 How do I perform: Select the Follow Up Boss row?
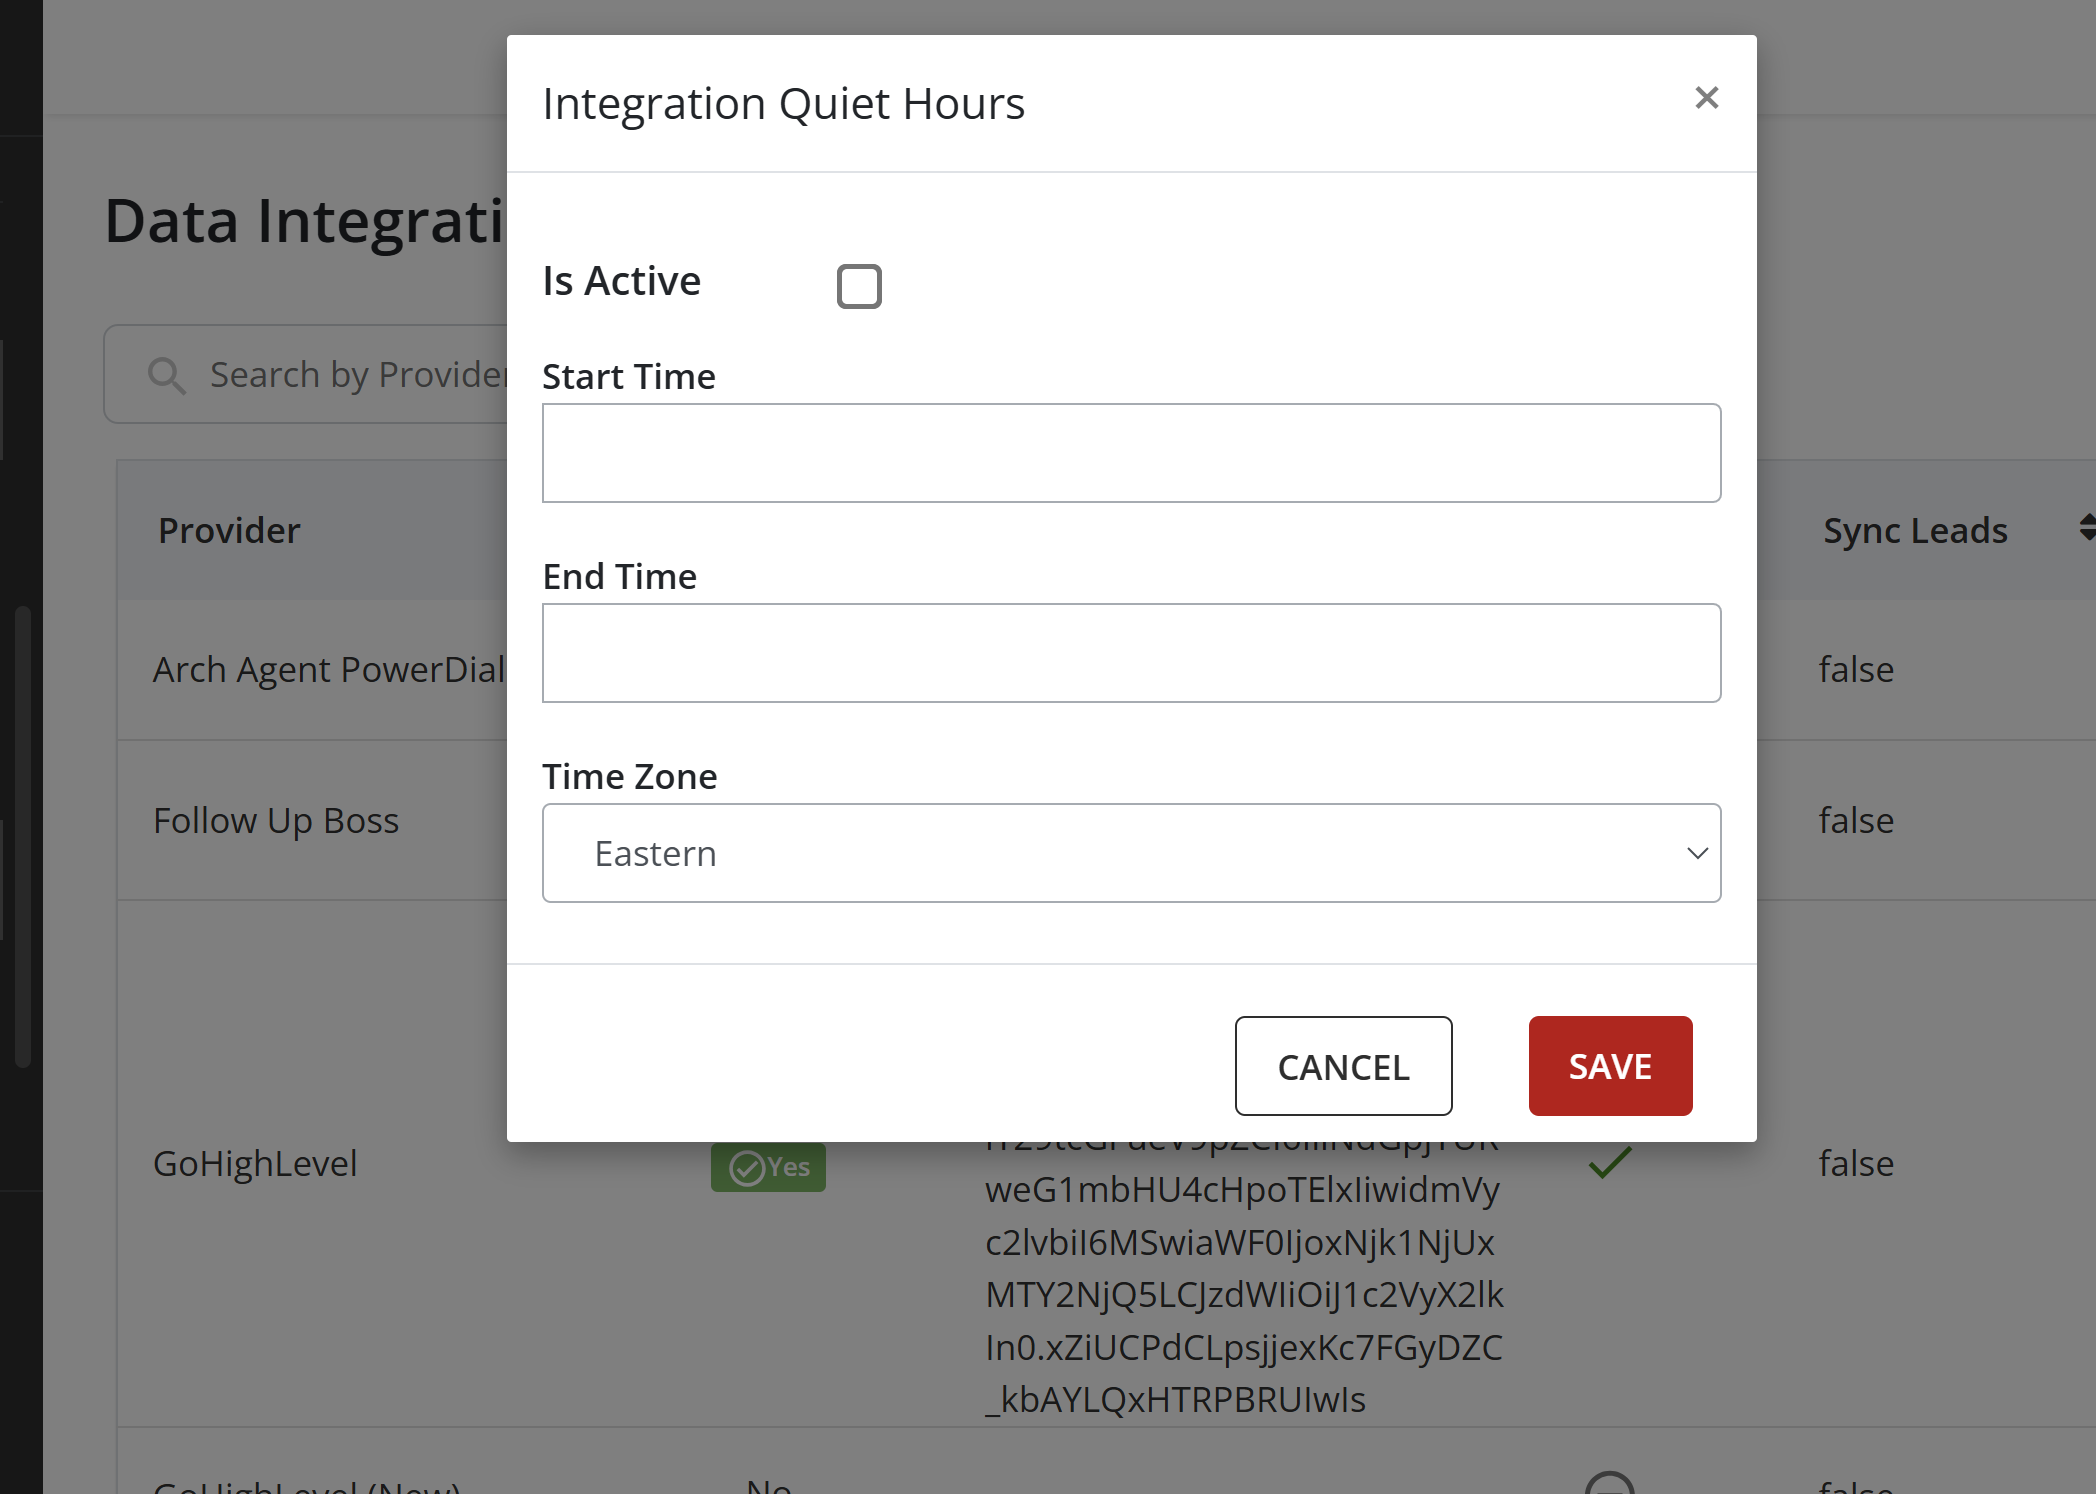pyautogui.click(x=276, y=820)
